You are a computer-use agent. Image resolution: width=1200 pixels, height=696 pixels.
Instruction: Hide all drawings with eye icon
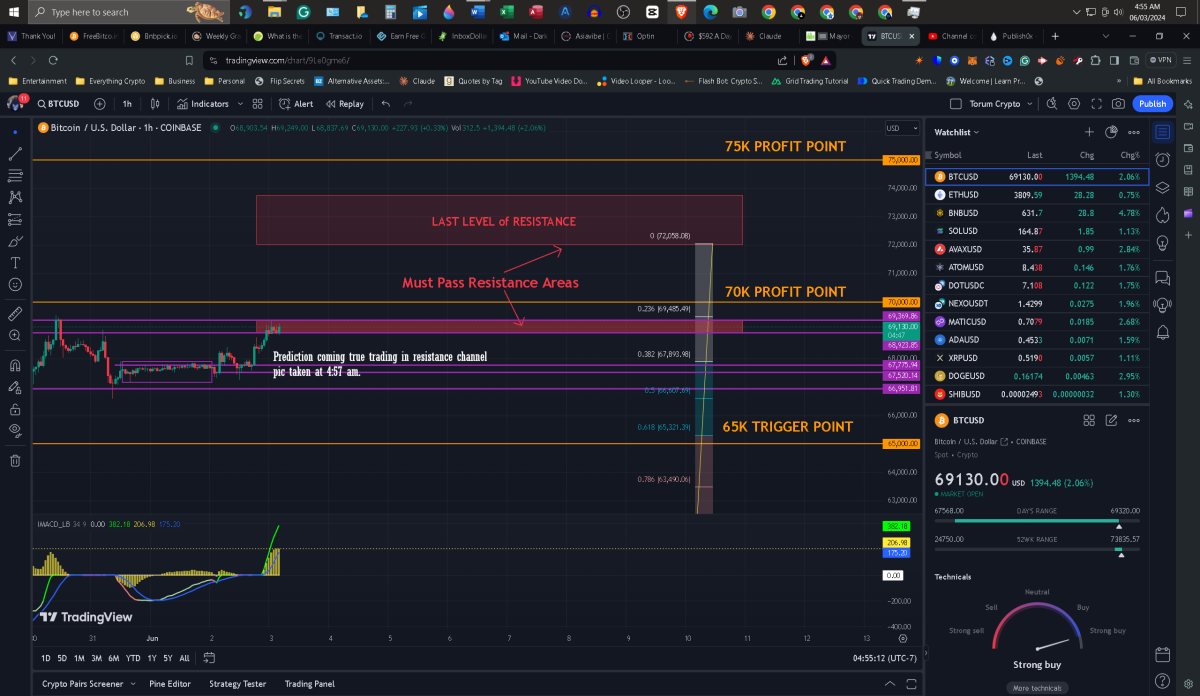pos(15,431)
